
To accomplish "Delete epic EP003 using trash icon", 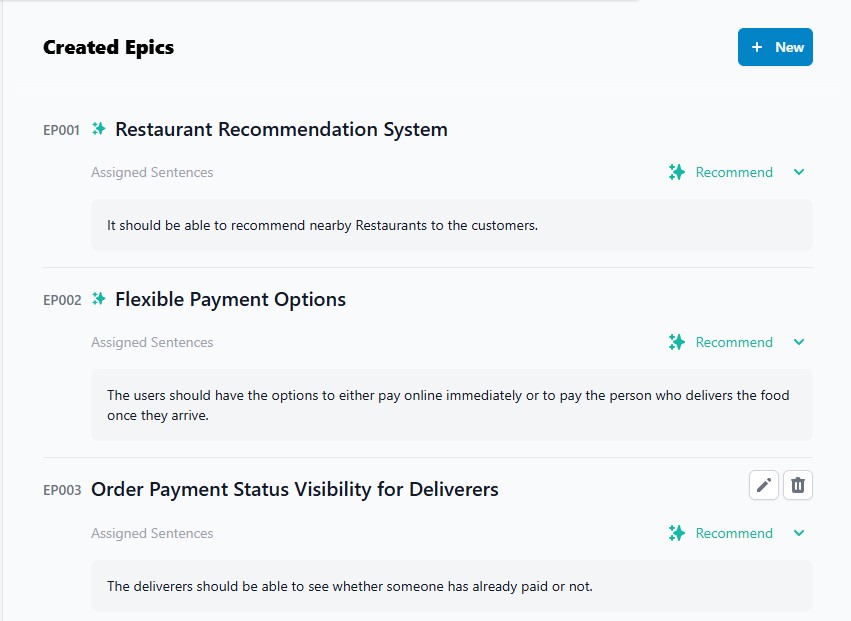I will 798,485.
